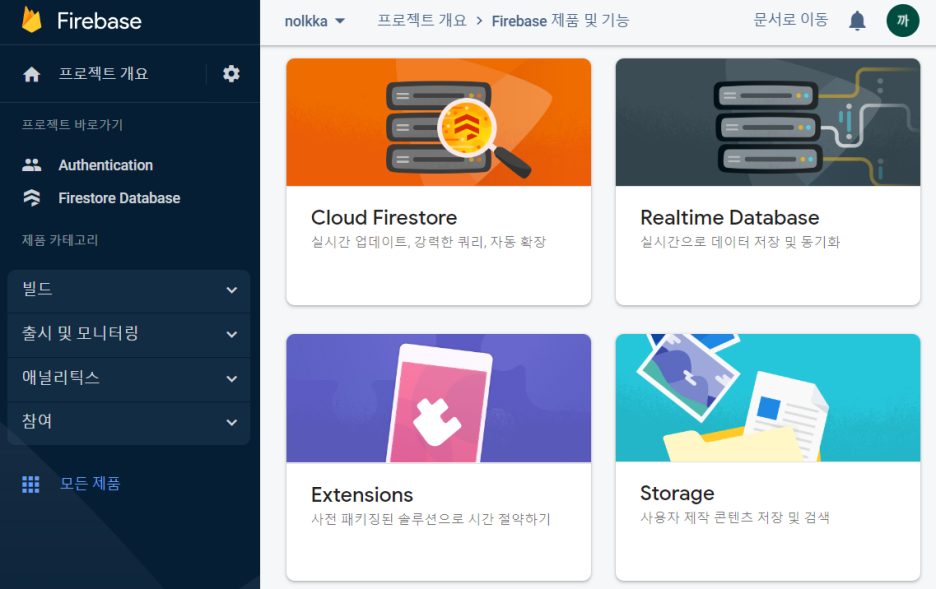Click the Firebase flame logo
This screenshot has width=936, height=589.
click(32, 20)
